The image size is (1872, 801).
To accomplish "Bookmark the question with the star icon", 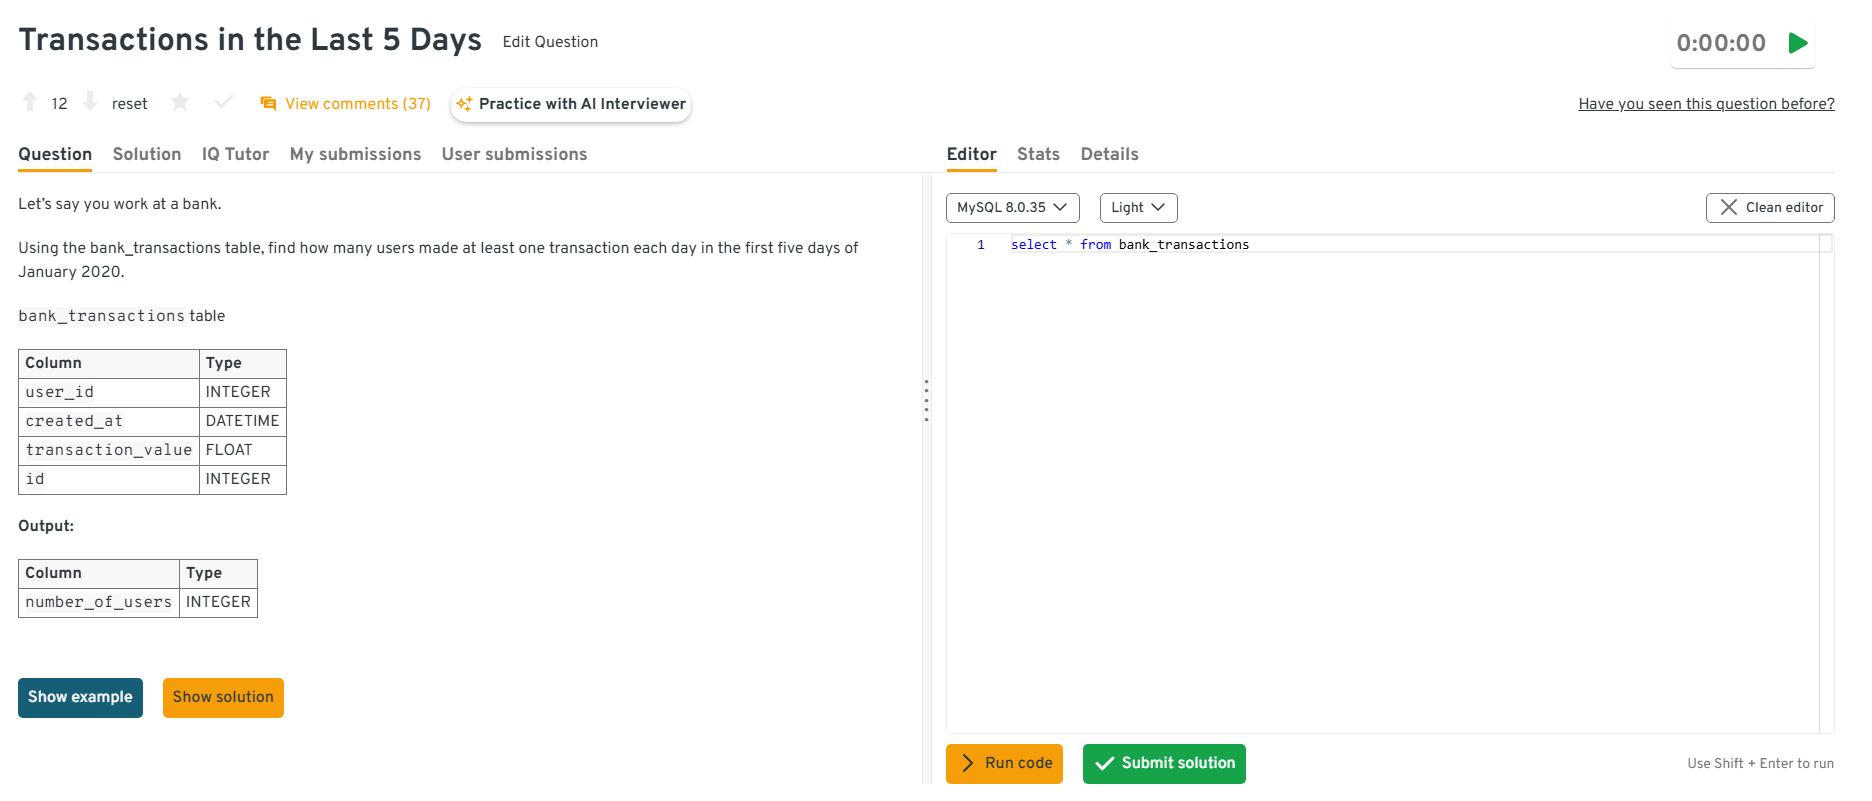I will click(180, 102).
